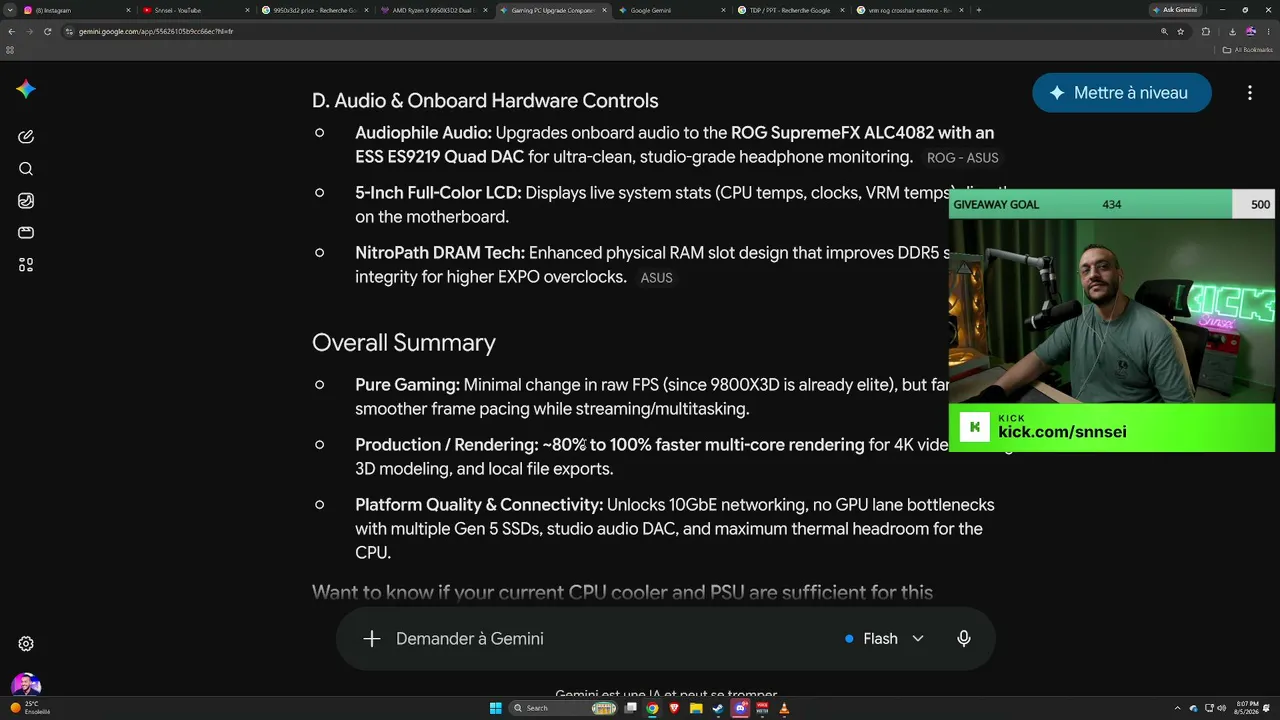Click the Gemini sparkle logo in sidebar
Image resolution: width=1280 pixels, height=720 pixels.
point(26,90)
